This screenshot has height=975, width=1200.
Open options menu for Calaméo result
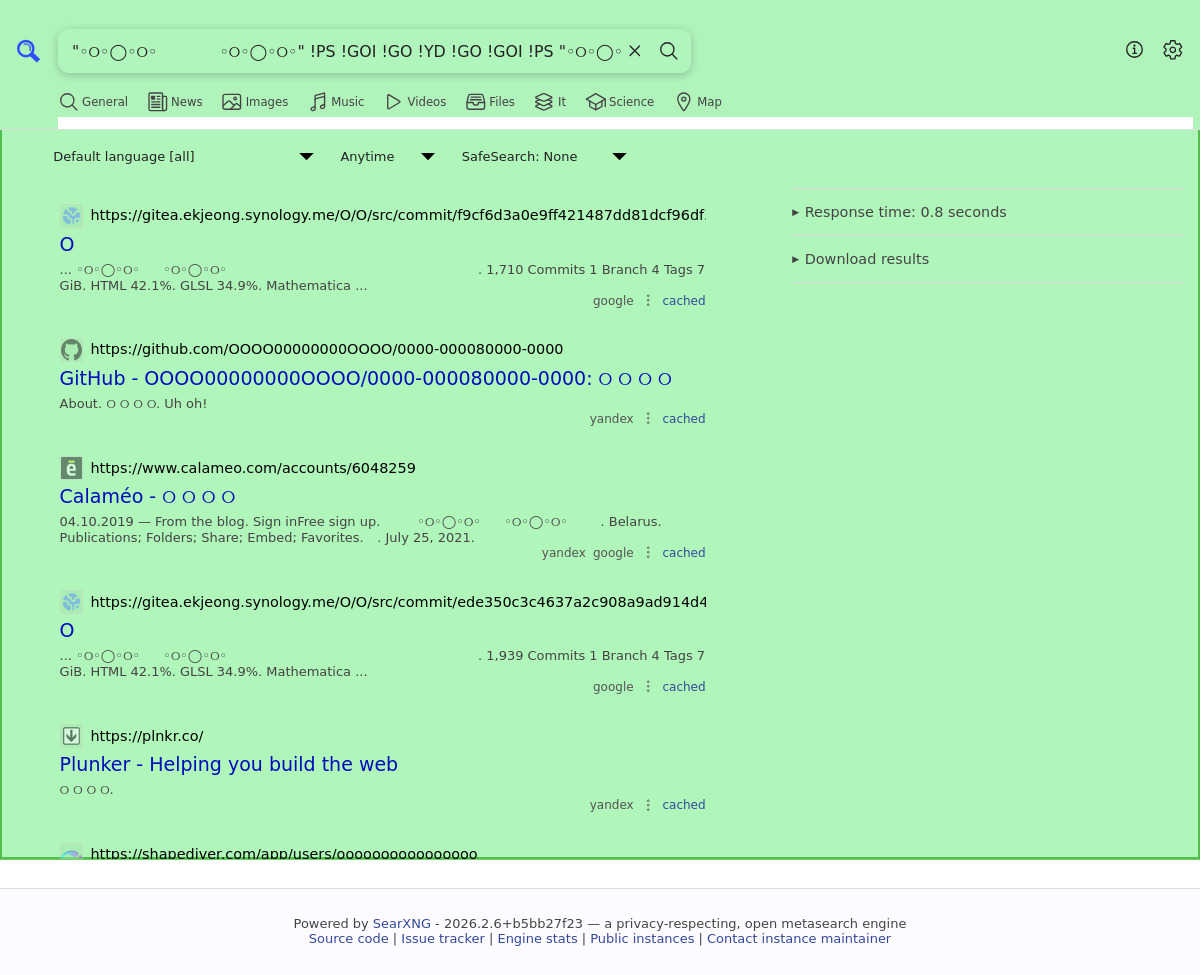pos(648,553)
